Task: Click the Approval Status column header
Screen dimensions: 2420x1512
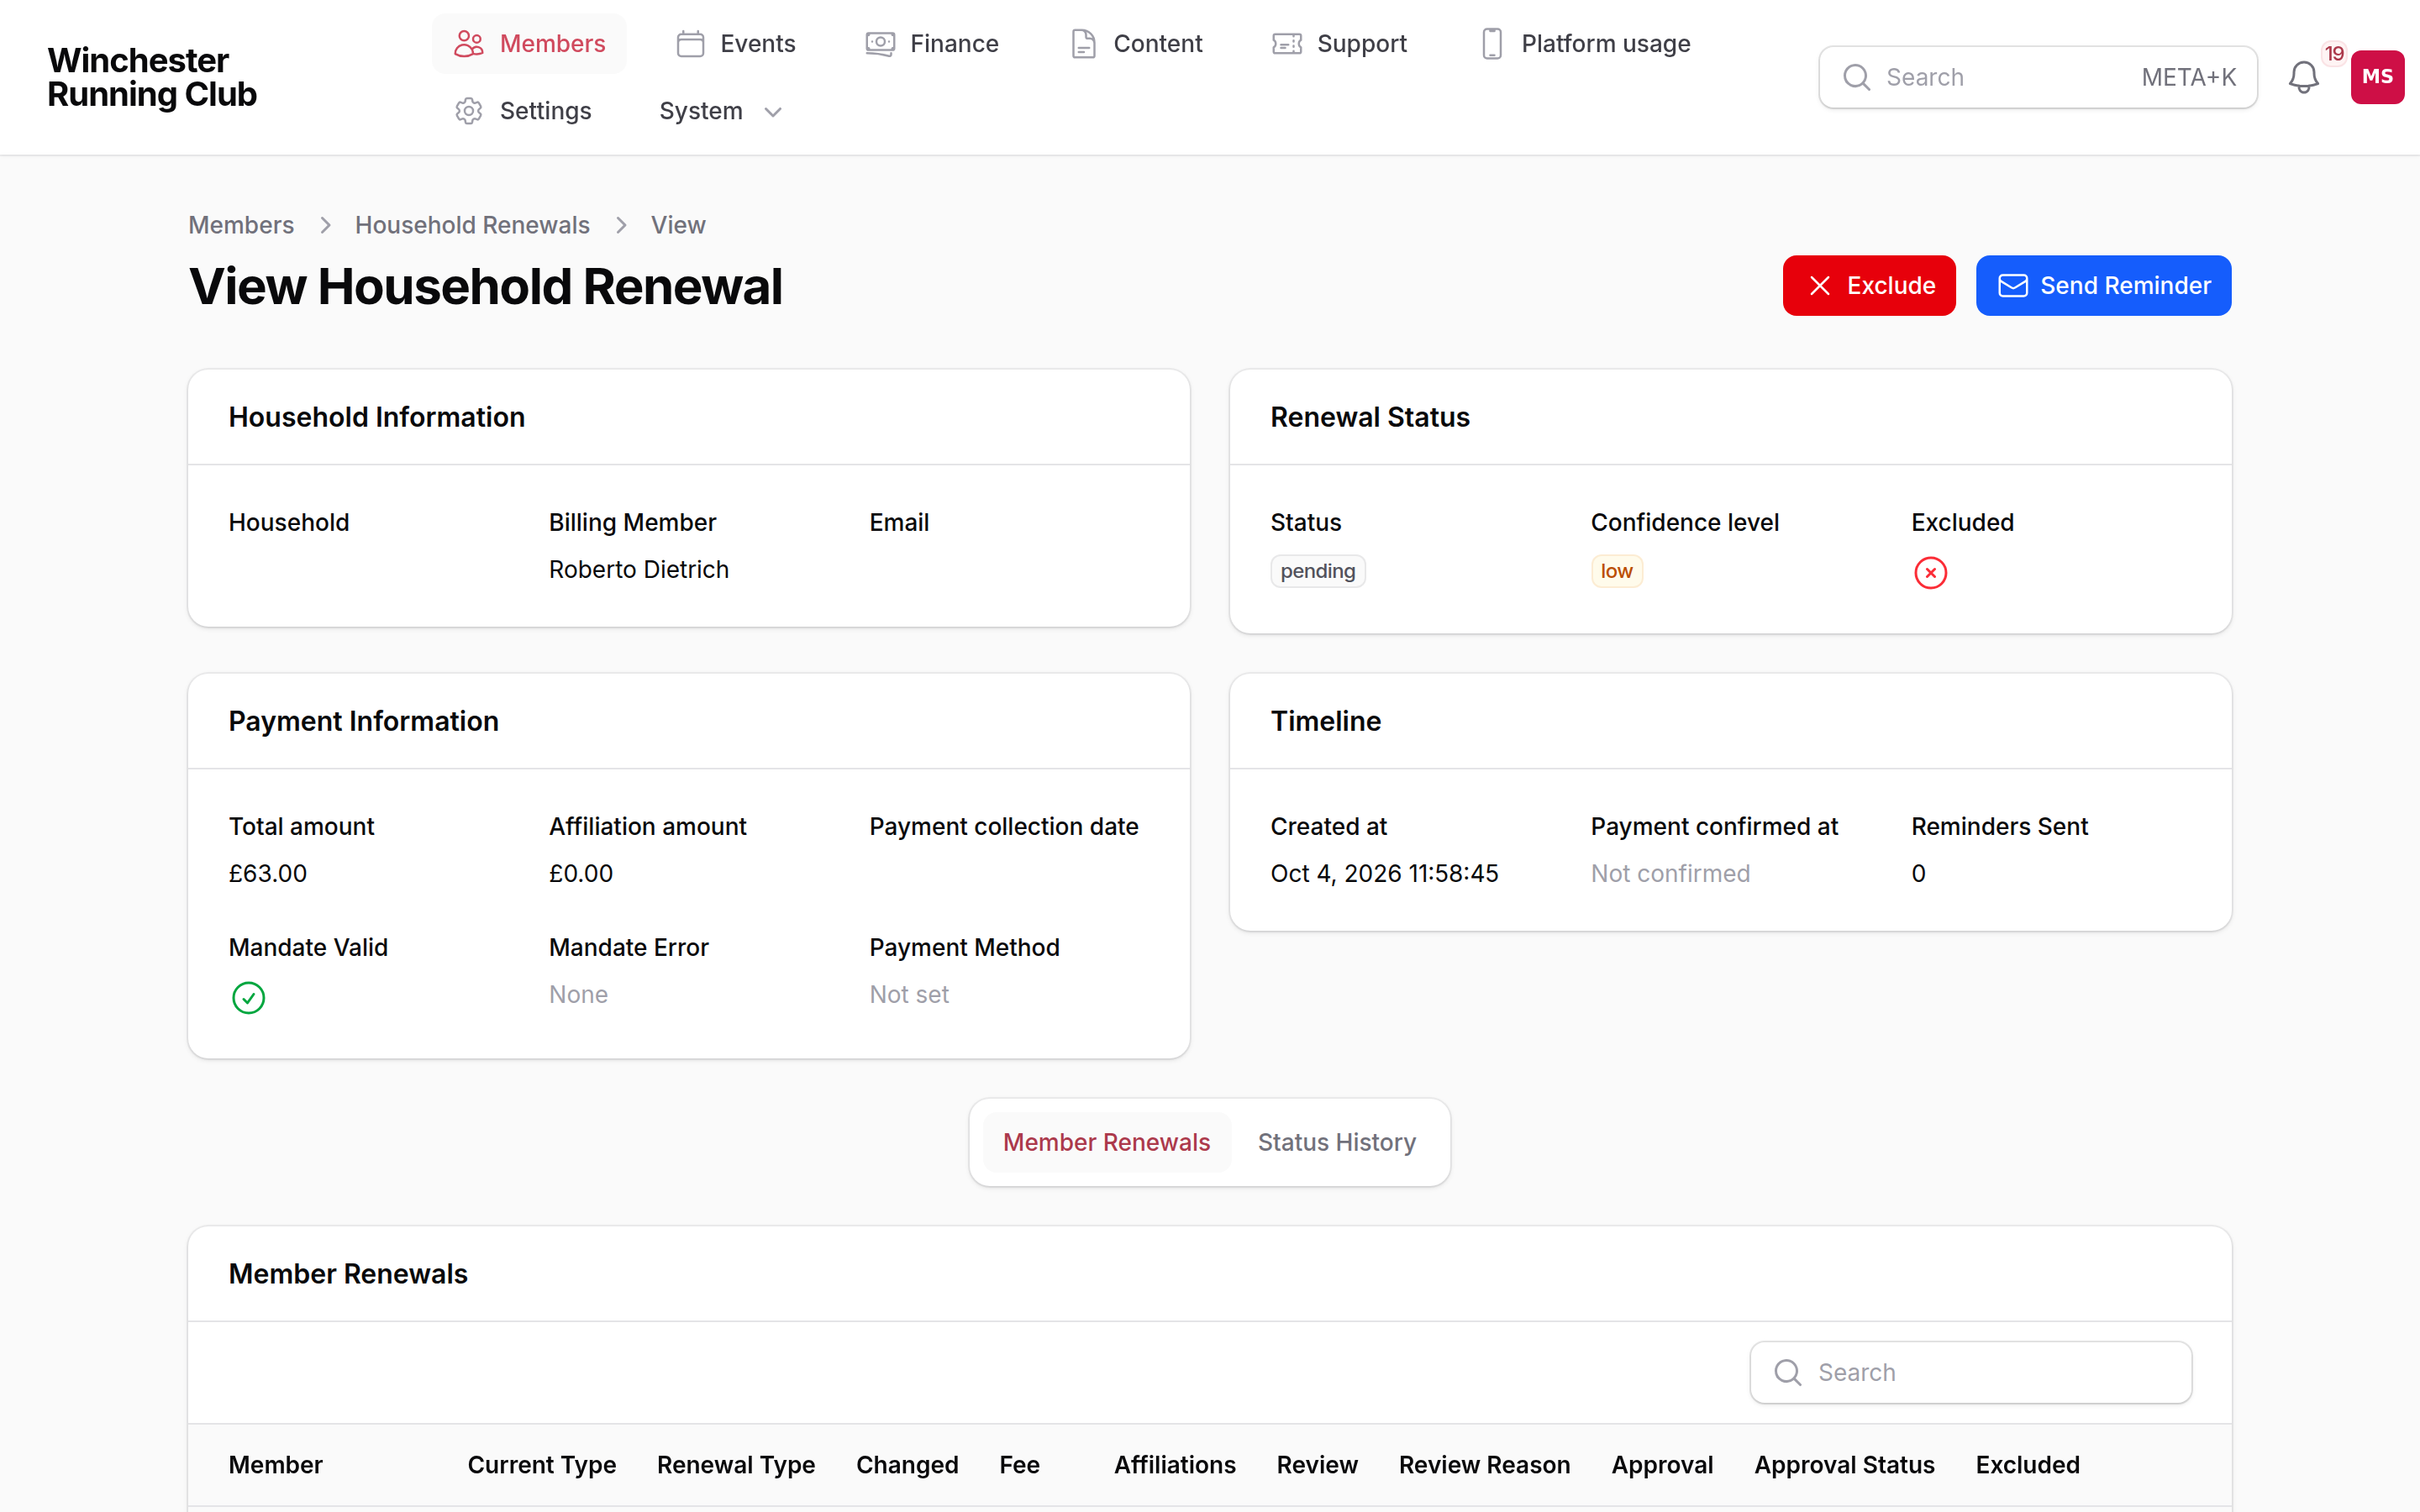Action: tap(1844, 1465)
